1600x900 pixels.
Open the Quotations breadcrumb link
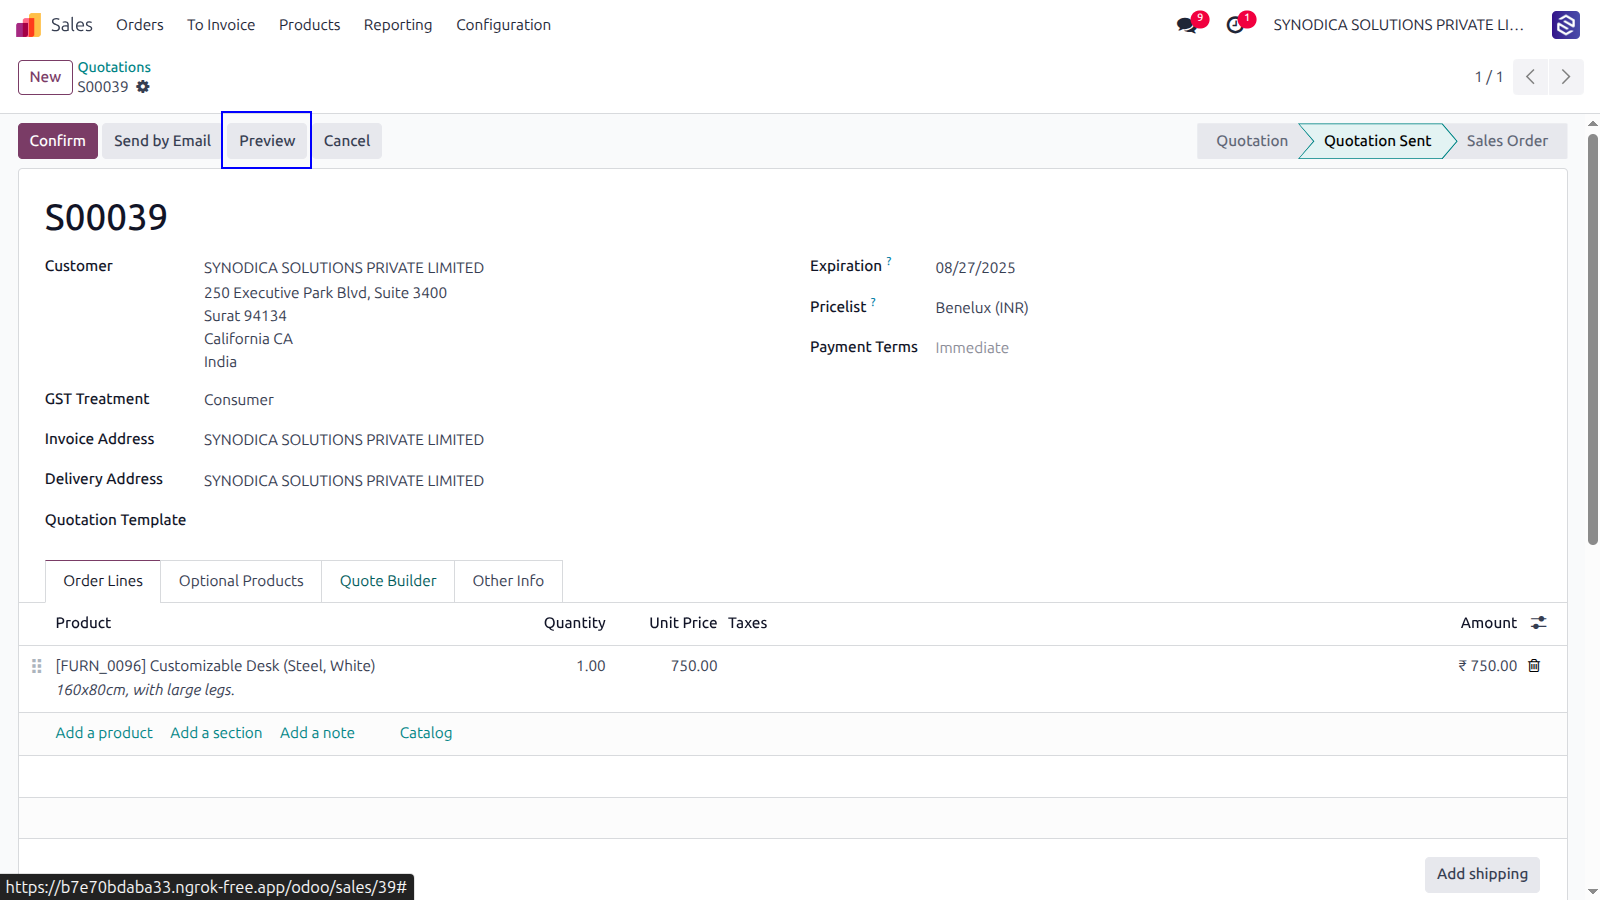pyautogui.click(x=114, y=67)
